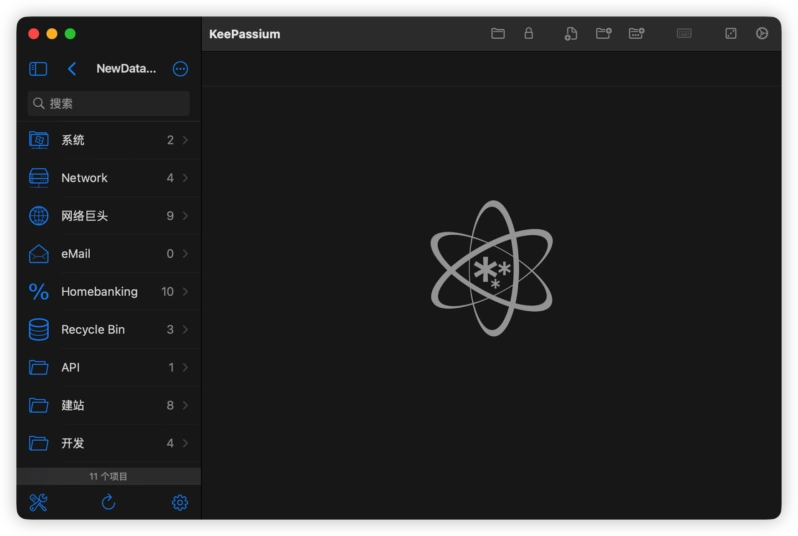The height and width of the screenshot is (536, 798).
Task: Click the Homebanking percent icon
Action: (x=39, y=292)
